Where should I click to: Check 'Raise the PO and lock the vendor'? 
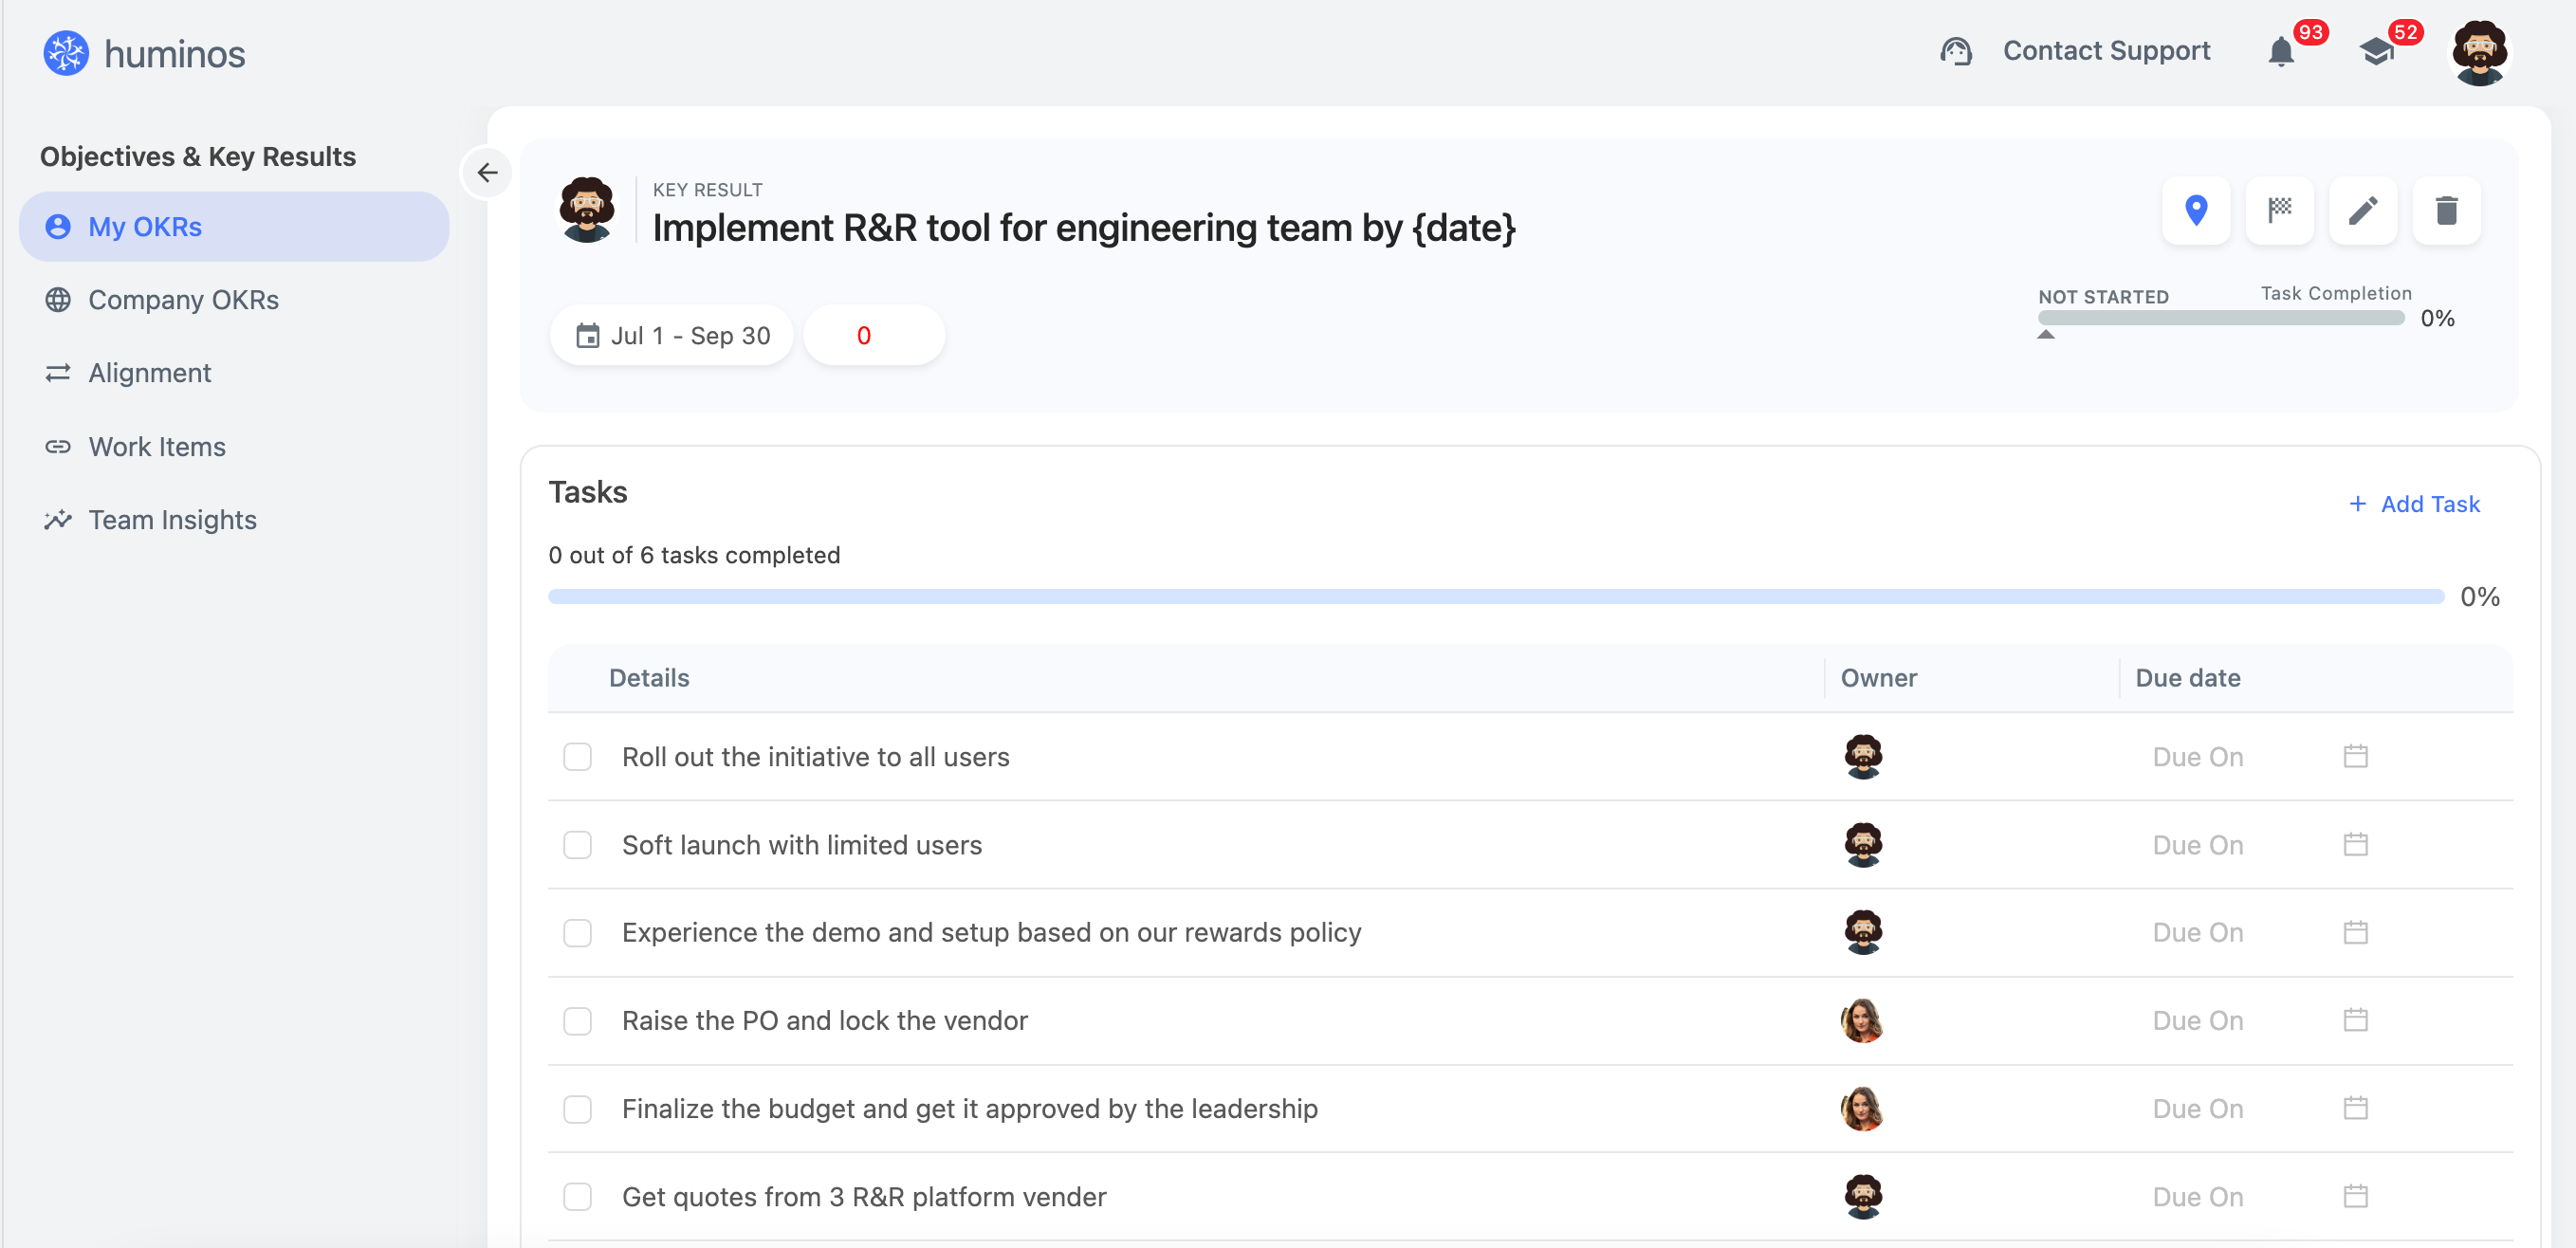577,1021
